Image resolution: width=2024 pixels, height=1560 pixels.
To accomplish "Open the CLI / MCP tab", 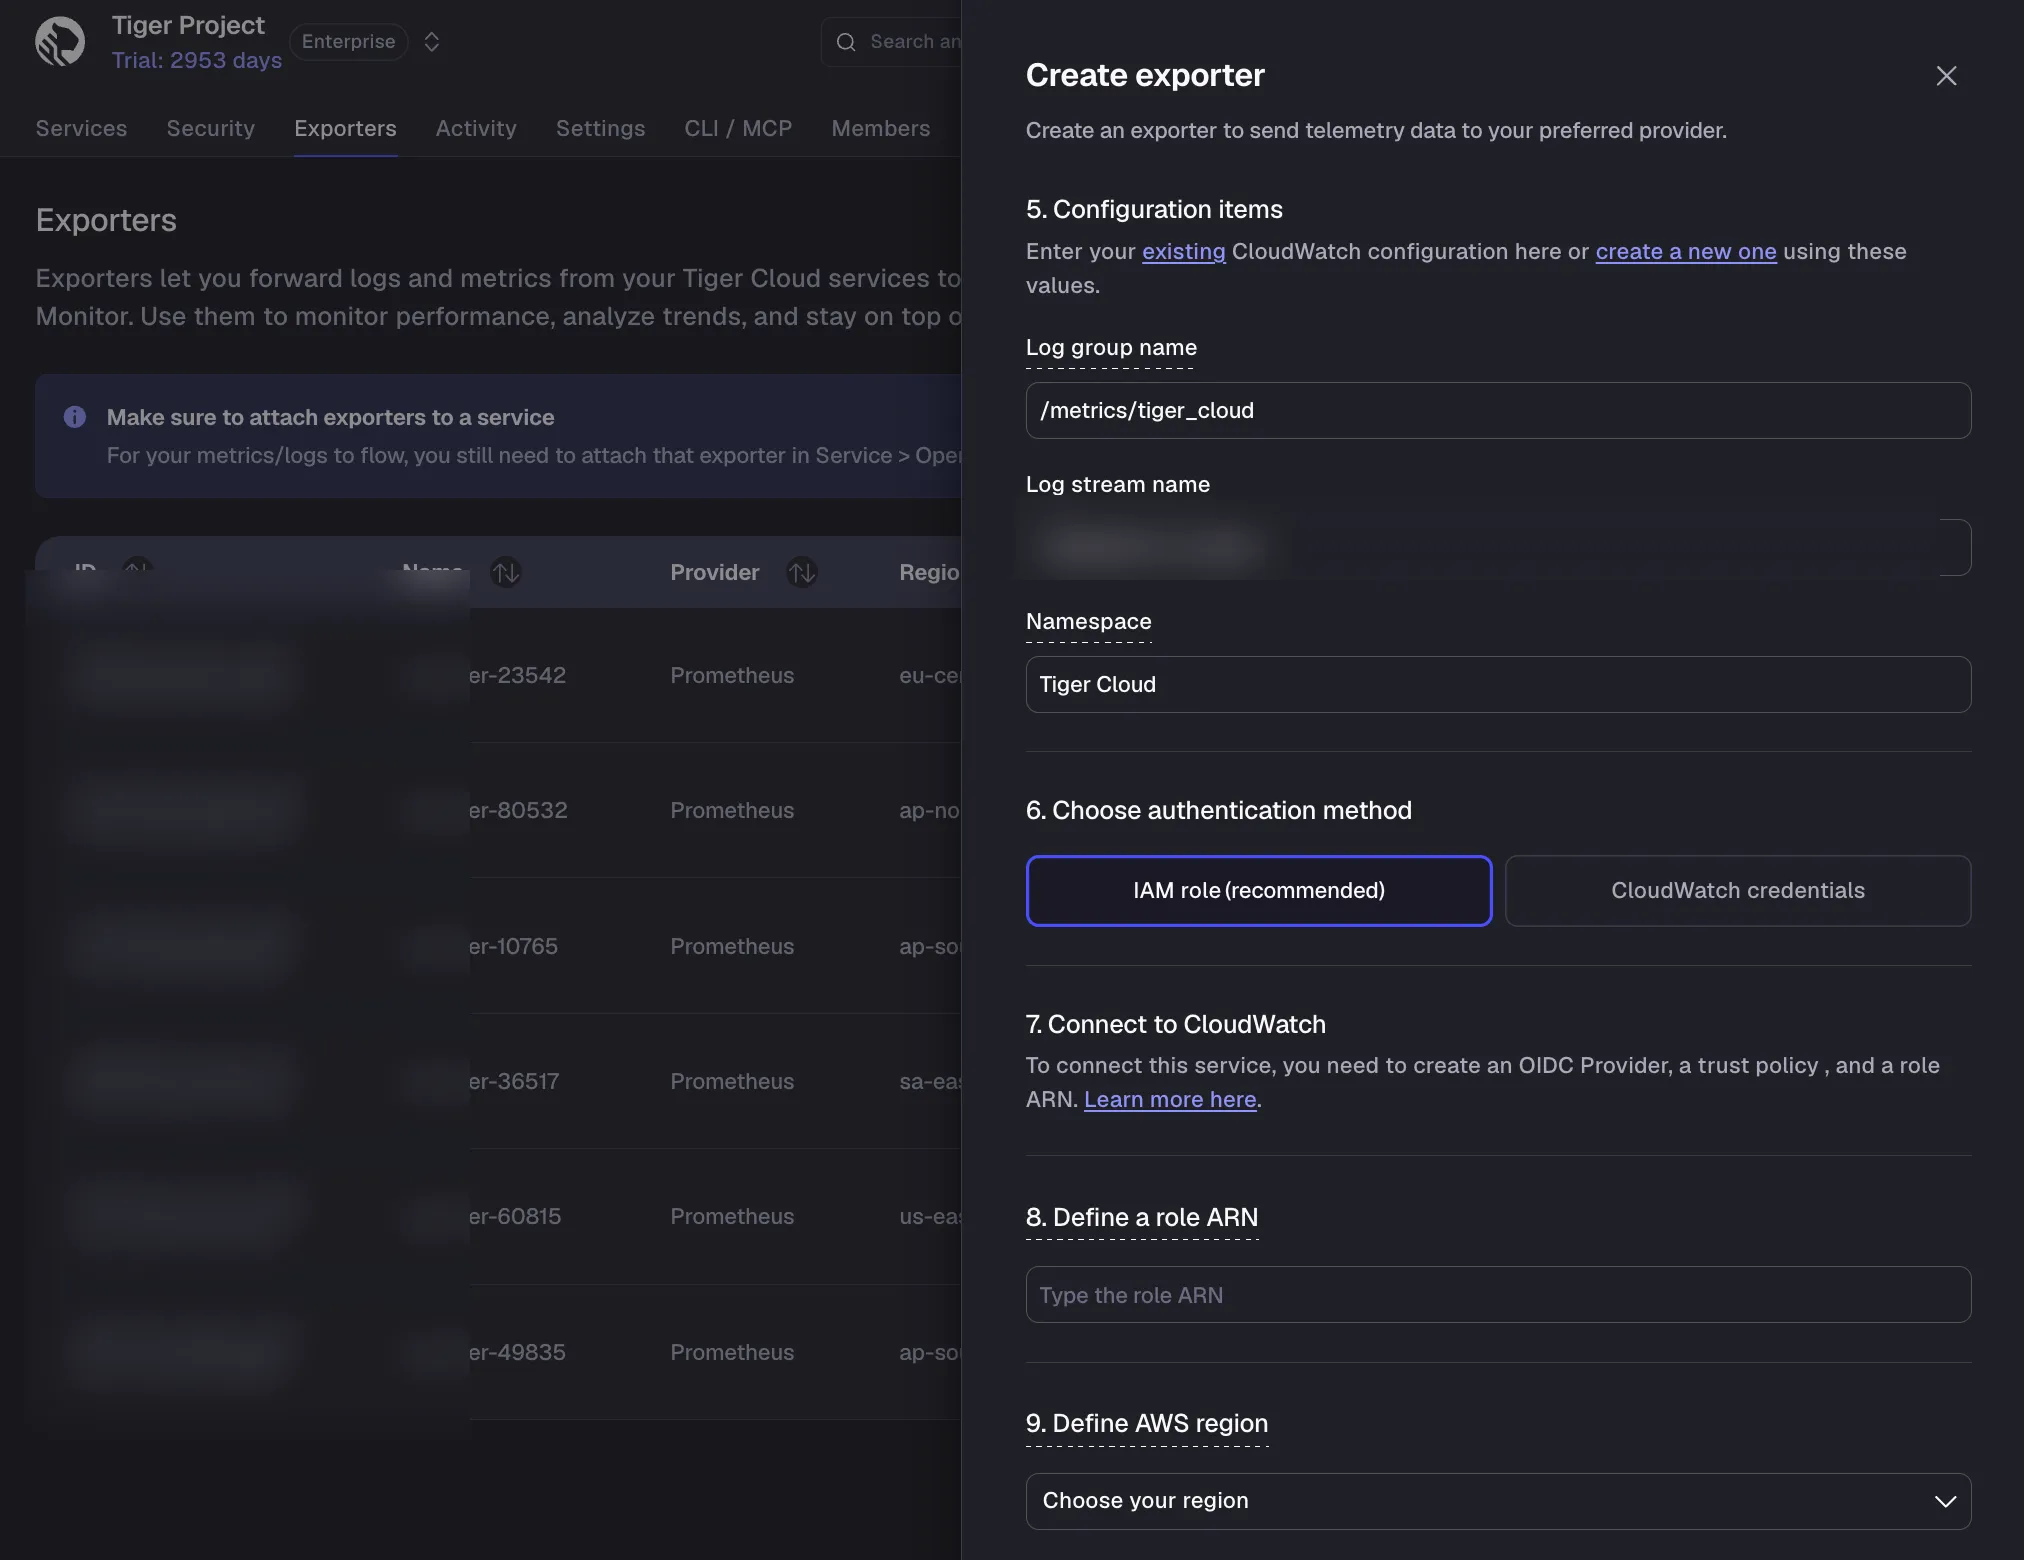I will click(x=738, y=128).
